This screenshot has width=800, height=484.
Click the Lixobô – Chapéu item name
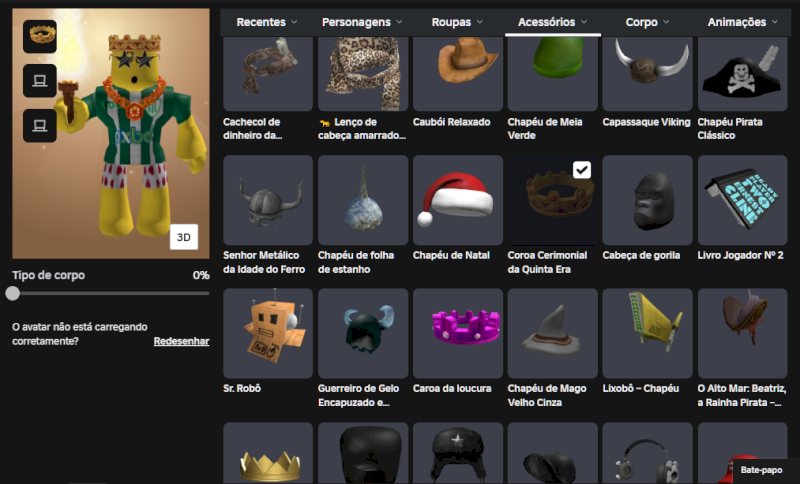pyautogui.click(x=641, y=388)
